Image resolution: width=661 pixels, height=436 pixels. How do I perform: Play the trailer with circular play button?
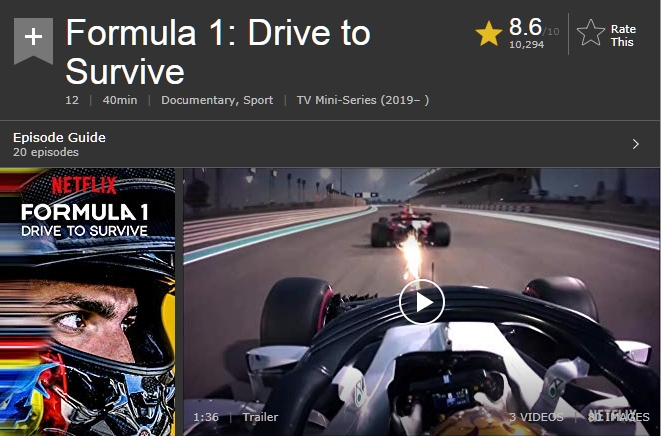tap(422, 302)
